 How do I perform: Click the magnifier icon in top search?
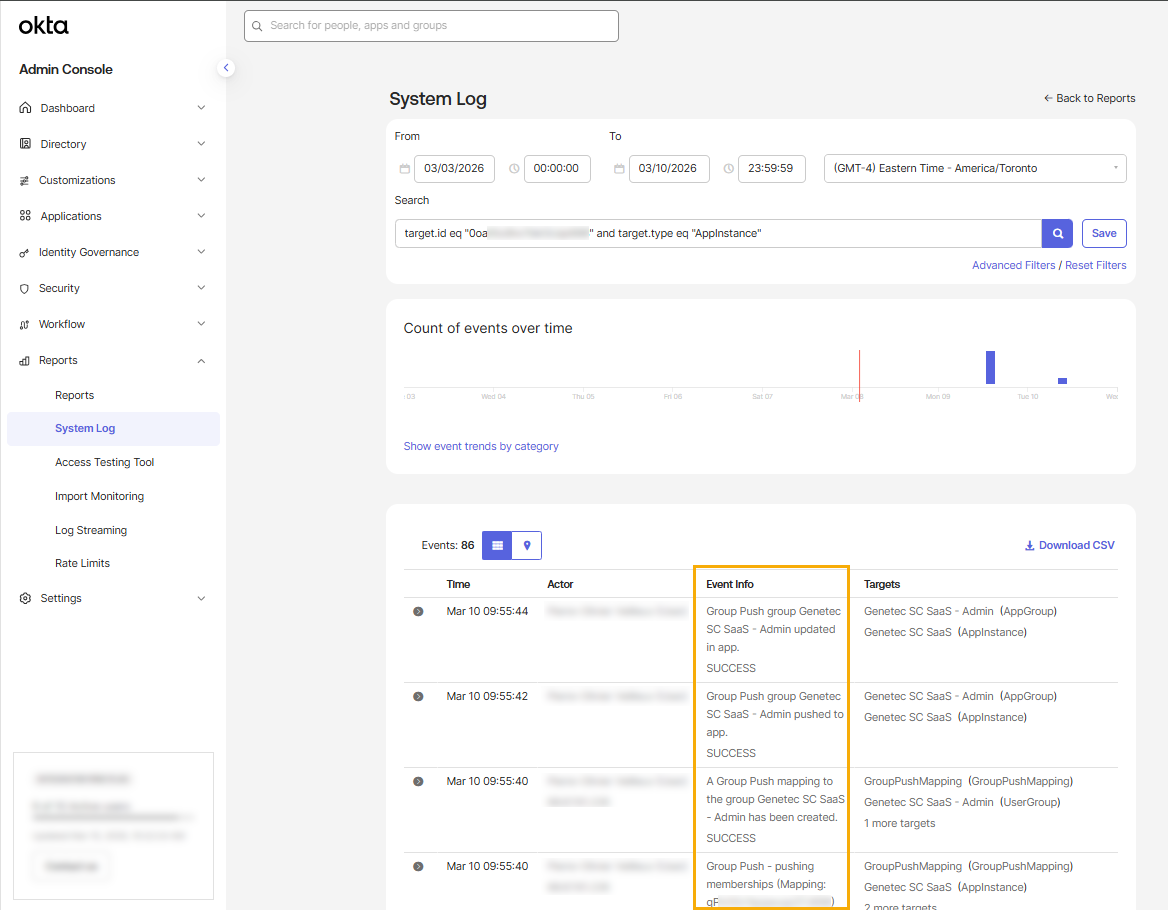coord(257,26)
